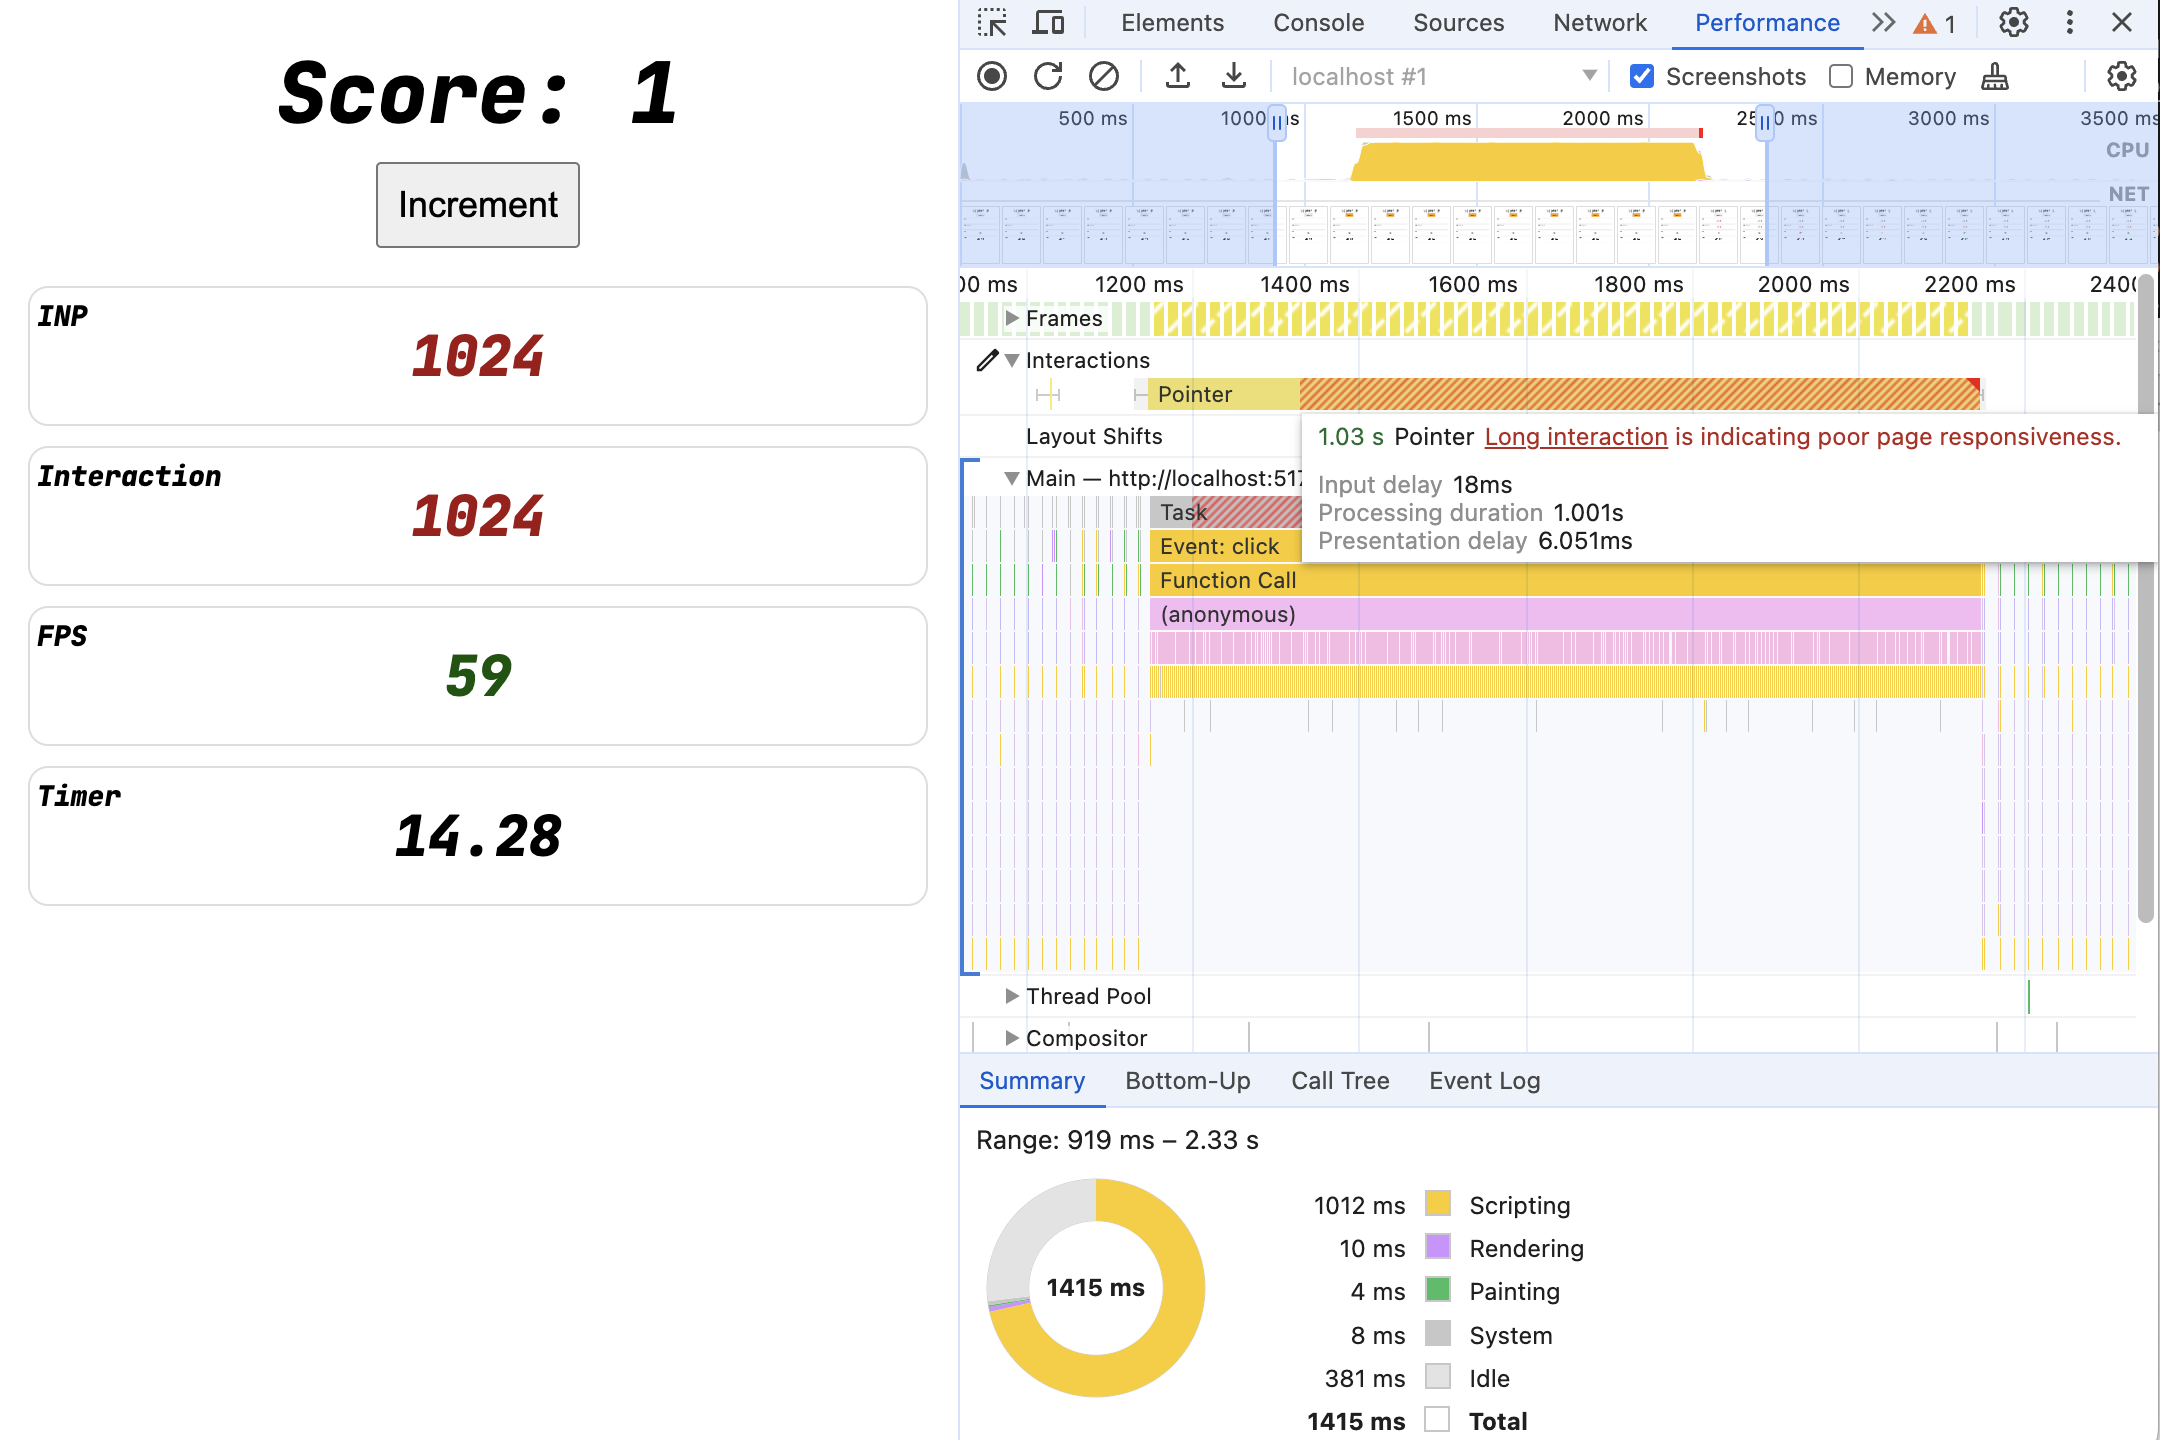The image size is (2160, 1440).
Task: Click the reload and profile icon
Action: pyautogui.click(x=1048, y=76)
